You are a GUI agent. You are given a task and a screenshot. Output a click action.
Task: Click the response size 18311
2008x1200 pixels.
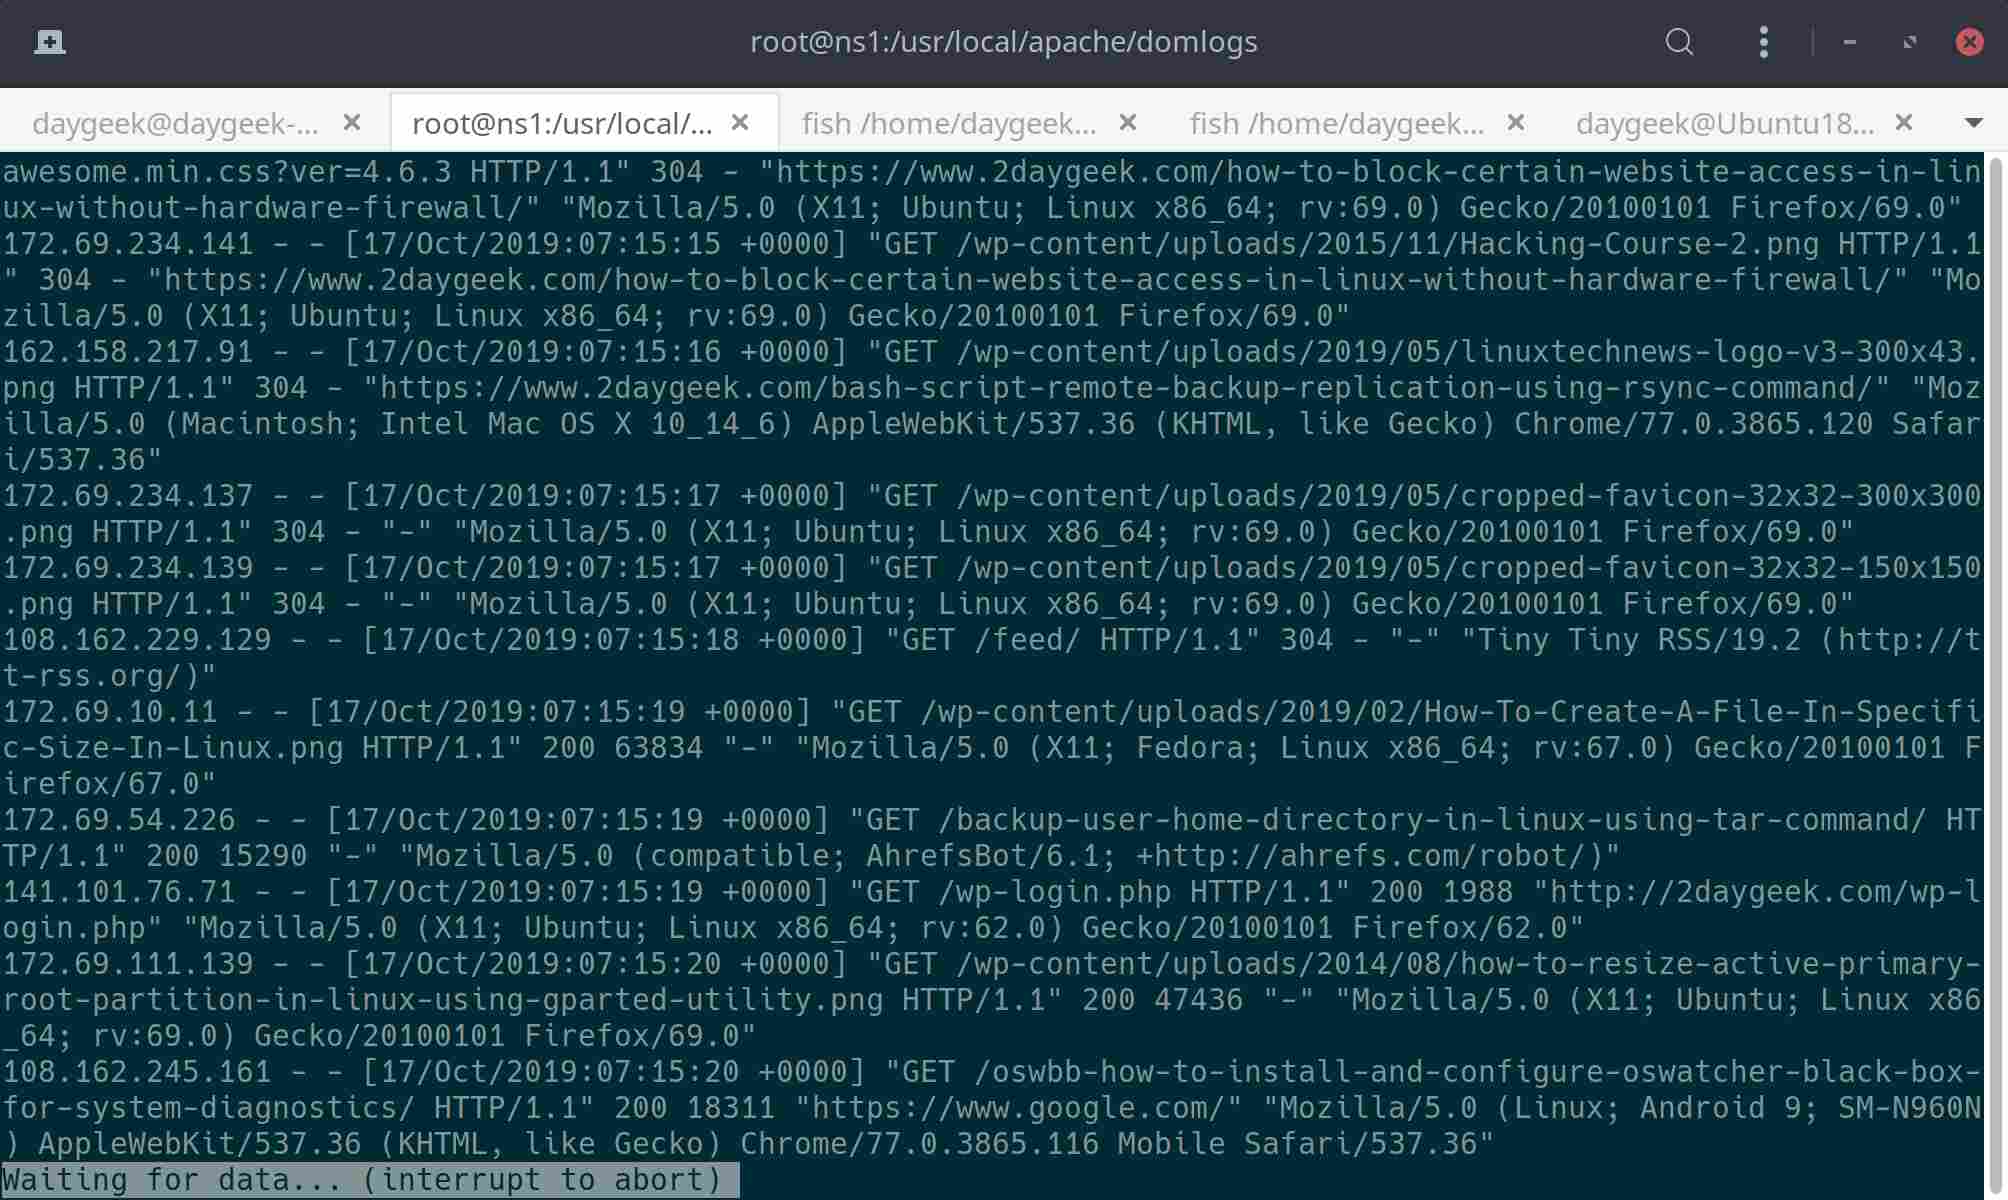(731, 1108)
